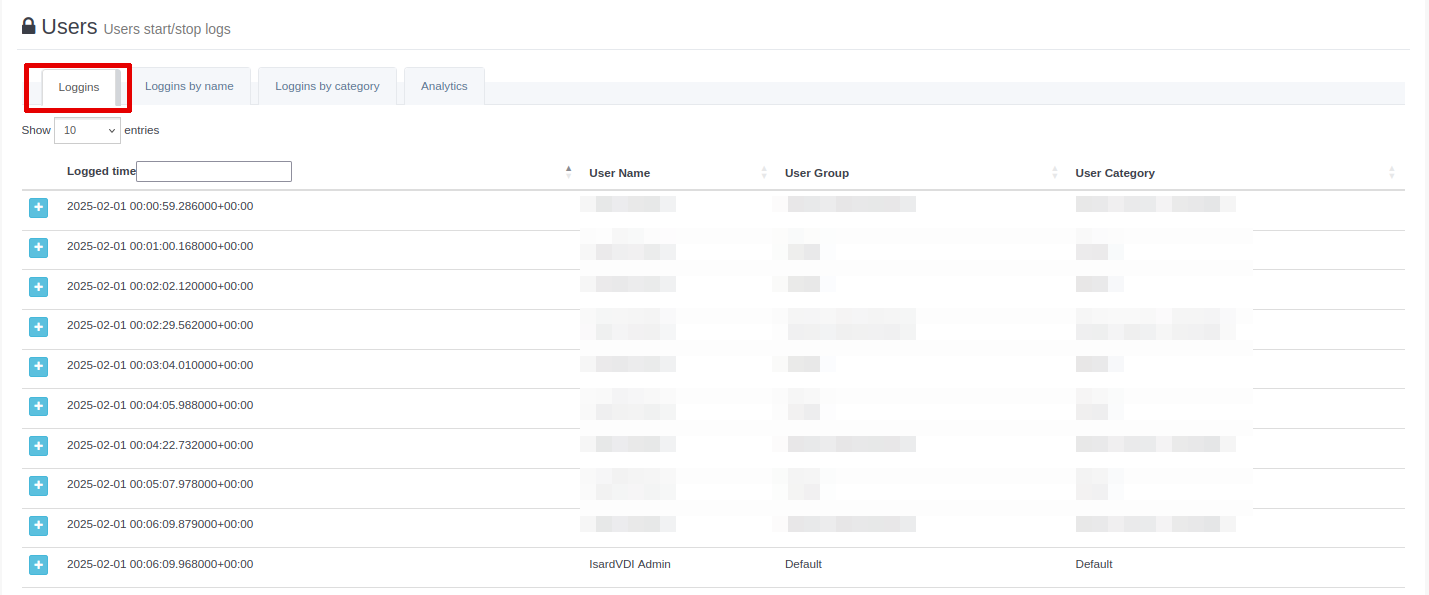
Task: Click plus icon for 00:02:02.120000 entry
Action: click(38, 287)
